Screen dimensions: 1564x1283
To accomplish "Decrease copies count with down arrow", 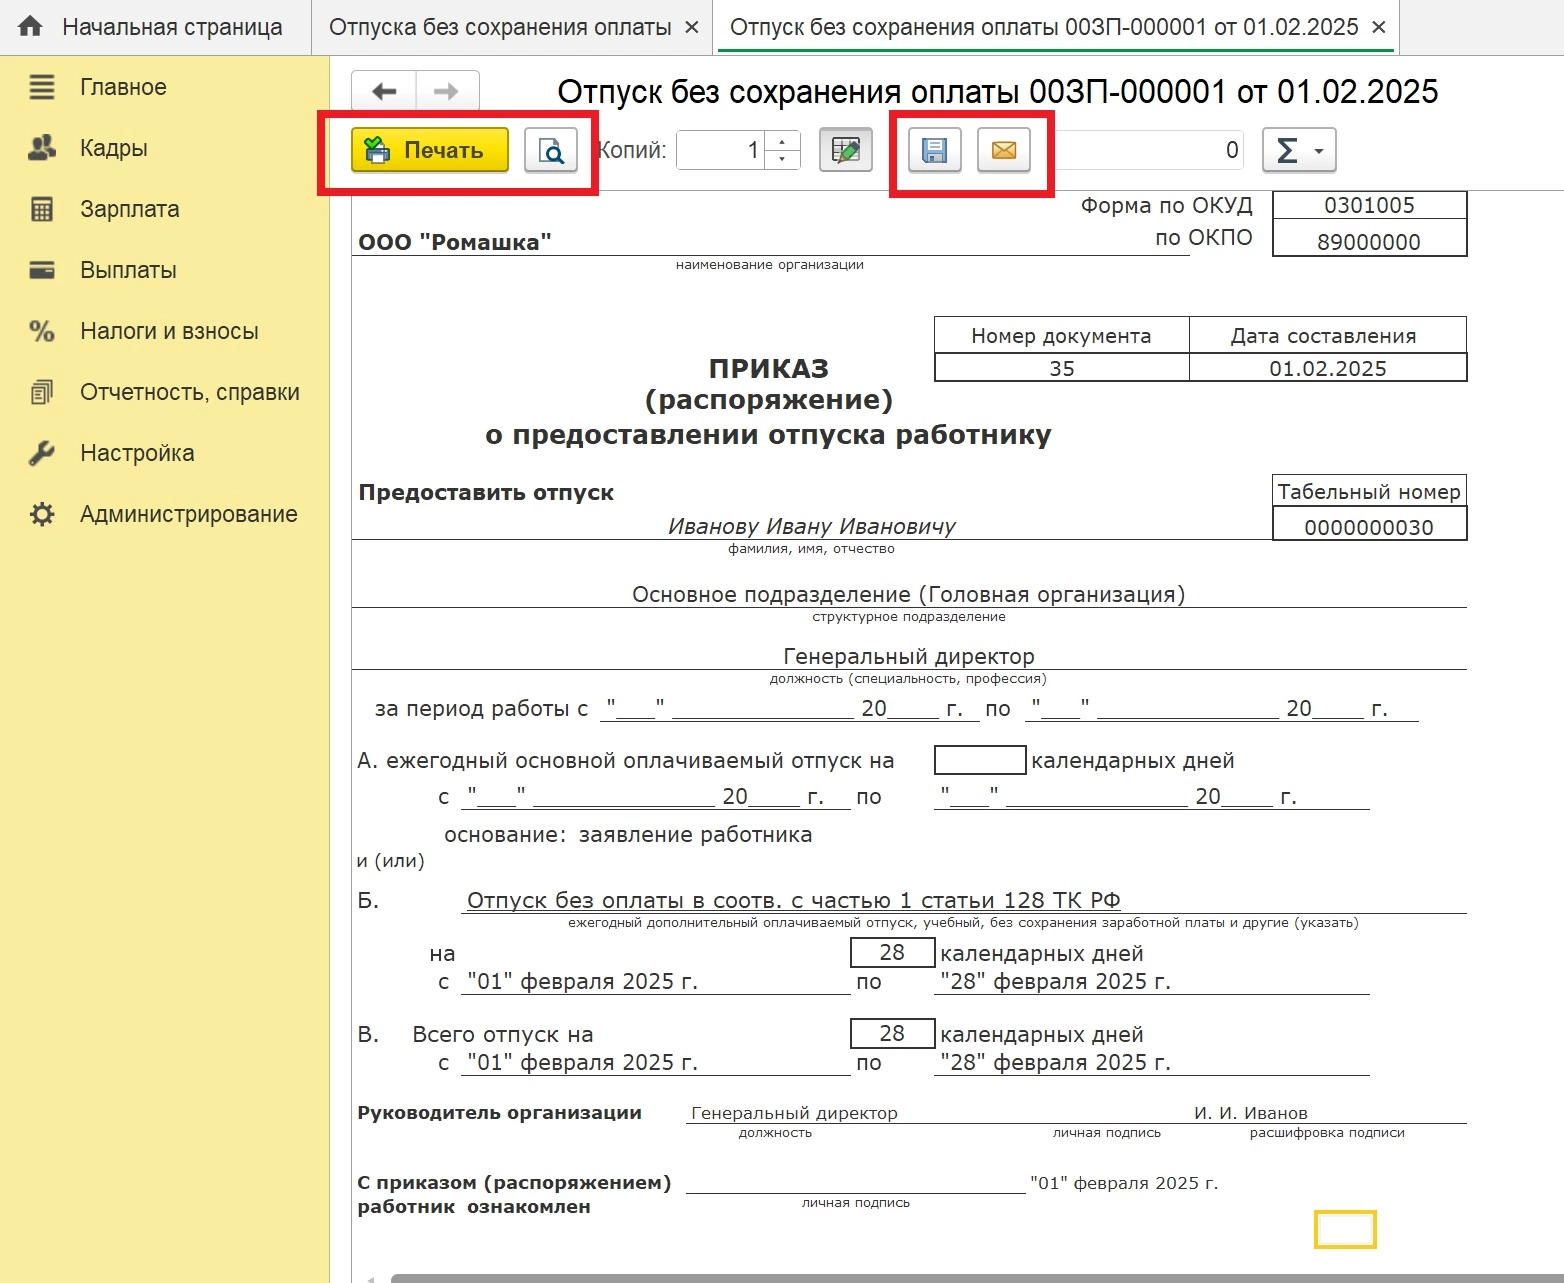I will 782,159.
